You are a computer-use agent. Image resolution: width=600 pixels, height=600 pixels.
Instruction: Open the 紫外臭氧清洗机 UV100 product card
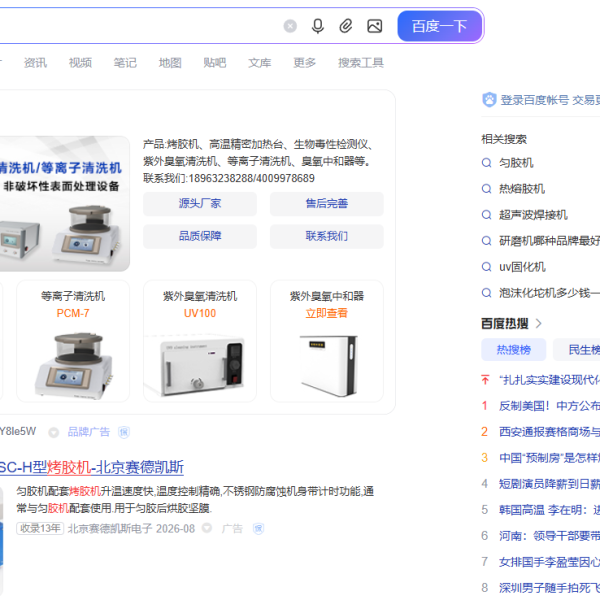[200, 341]
